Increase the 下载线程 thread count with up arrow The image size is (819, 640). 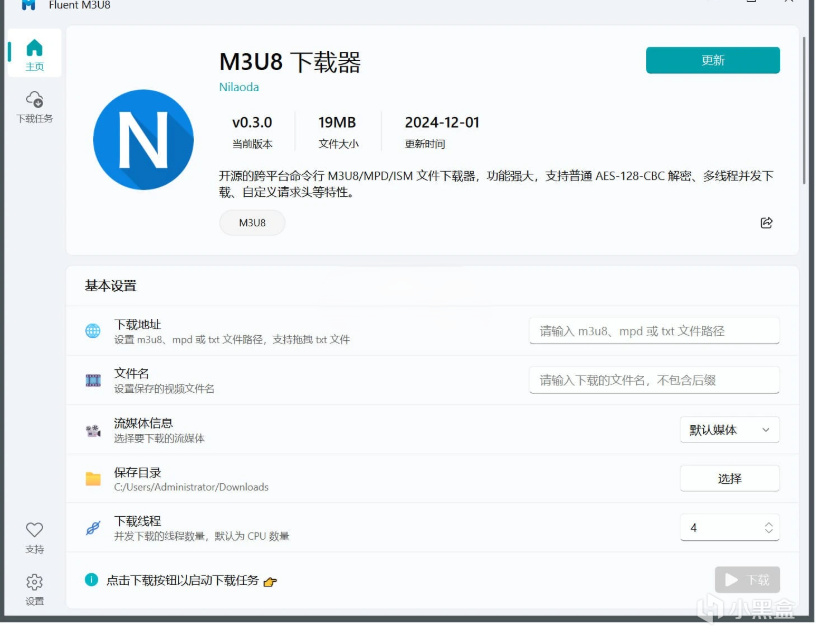click(x=768, y=524)
